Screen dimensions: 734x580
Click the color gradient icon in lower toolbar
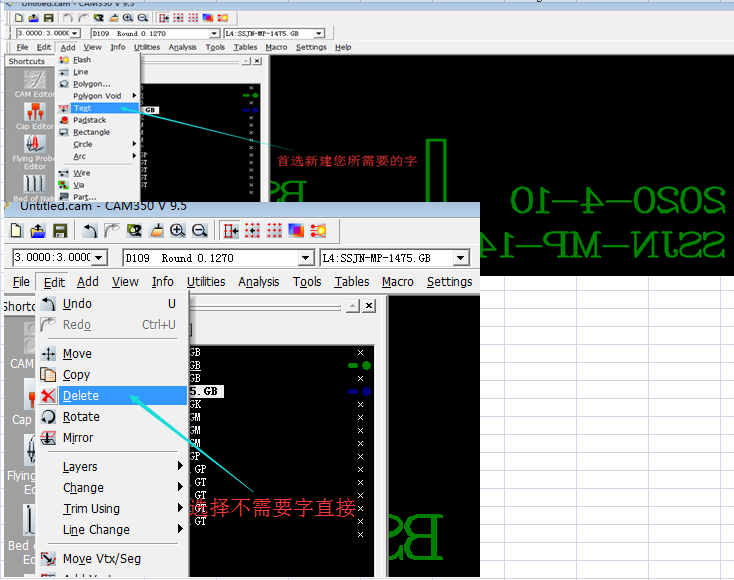click(x=296, y=231)
